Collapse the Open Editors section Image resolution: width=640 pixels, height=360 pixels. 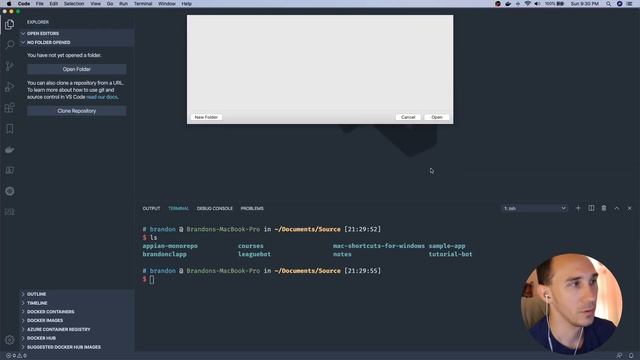(x=77, y=33)
